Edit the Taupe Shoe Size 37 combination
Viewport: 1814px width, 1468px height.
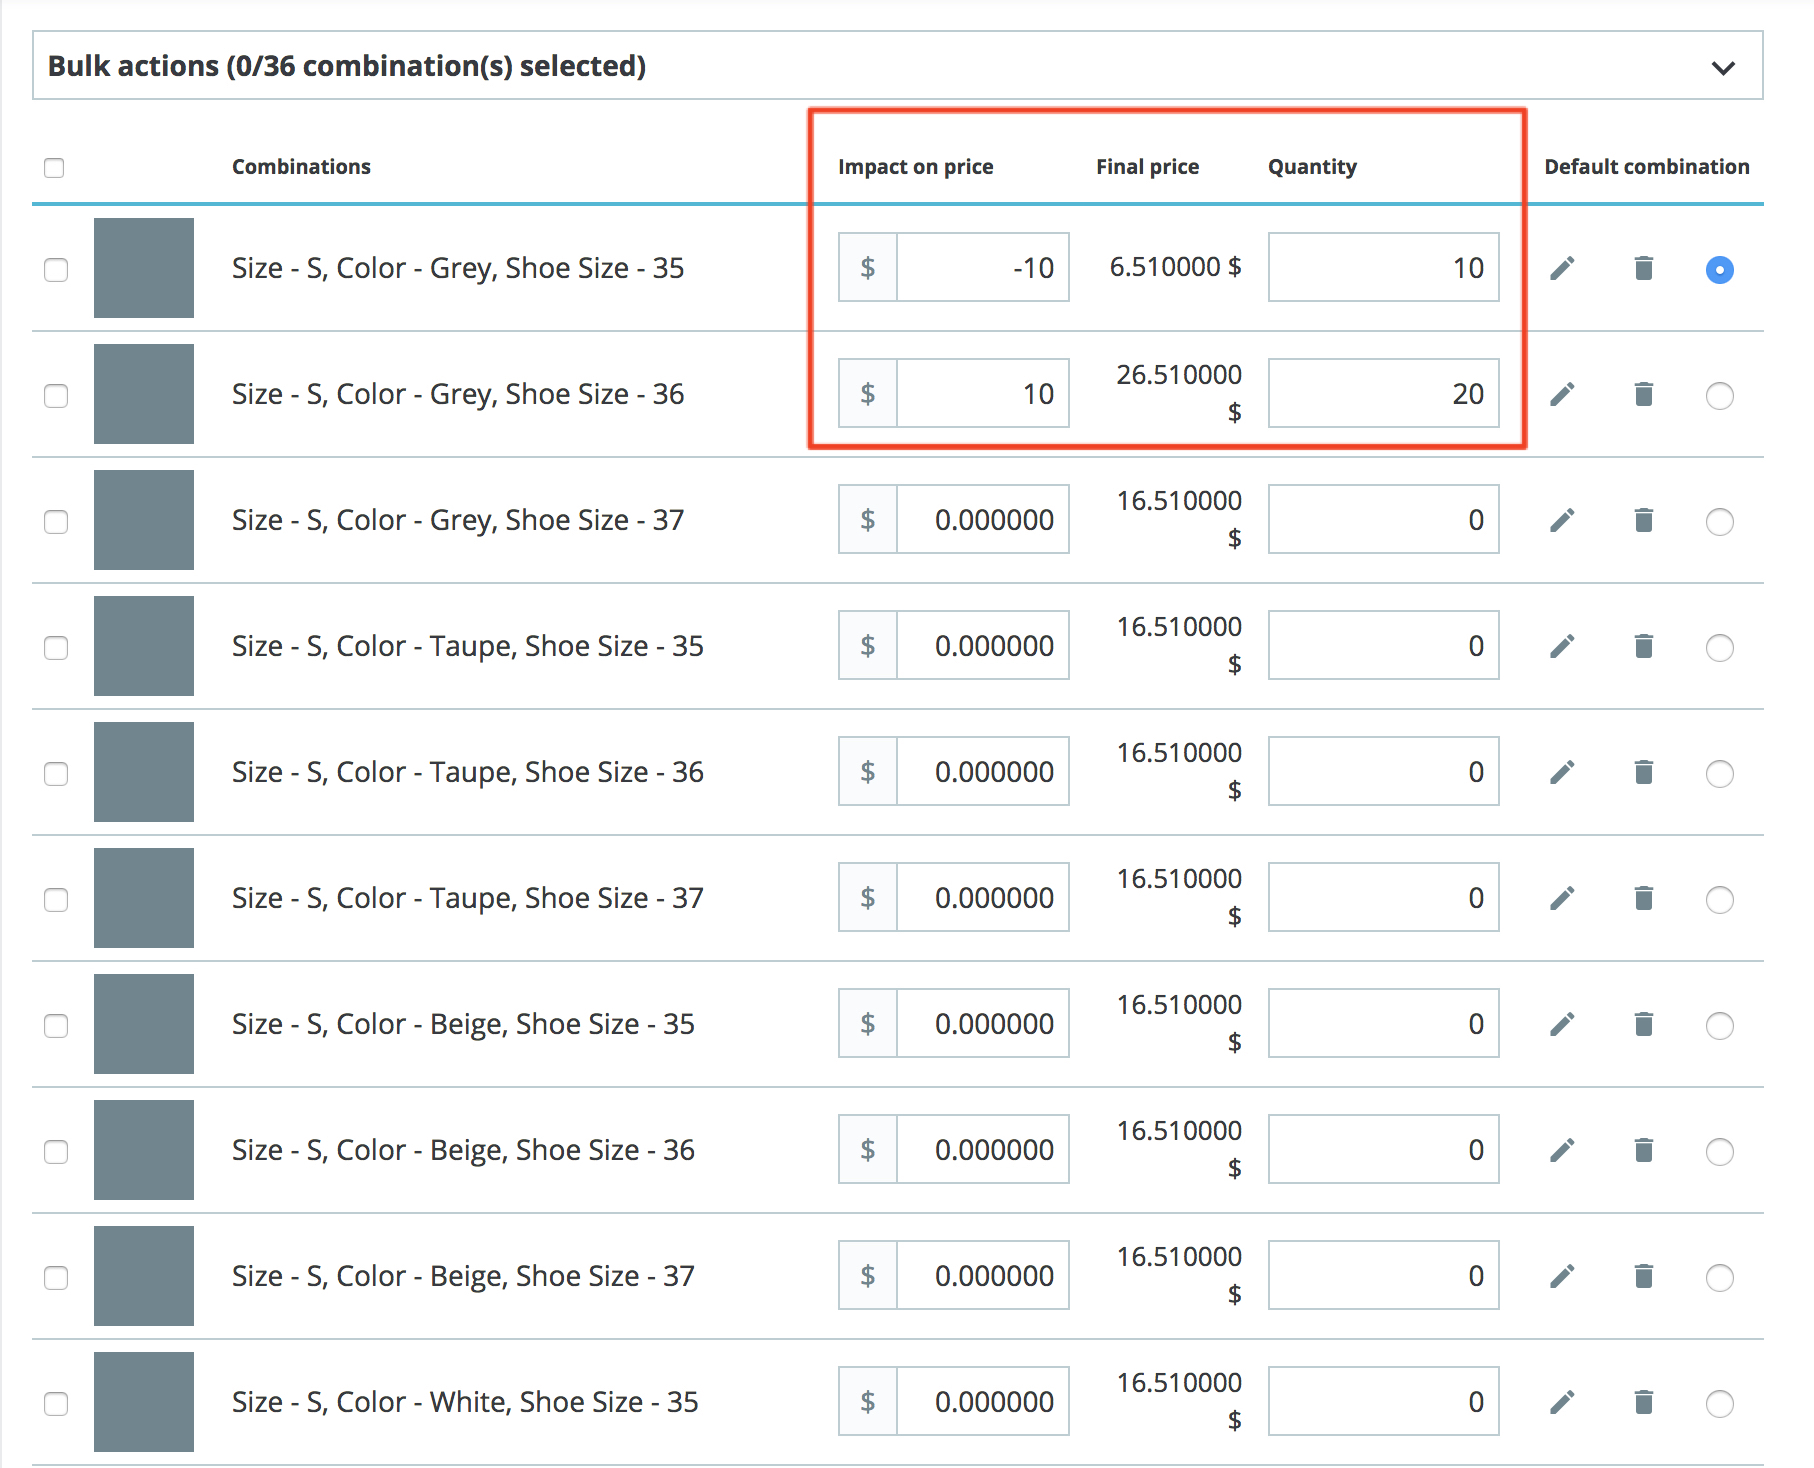(x=1562, y=898)
